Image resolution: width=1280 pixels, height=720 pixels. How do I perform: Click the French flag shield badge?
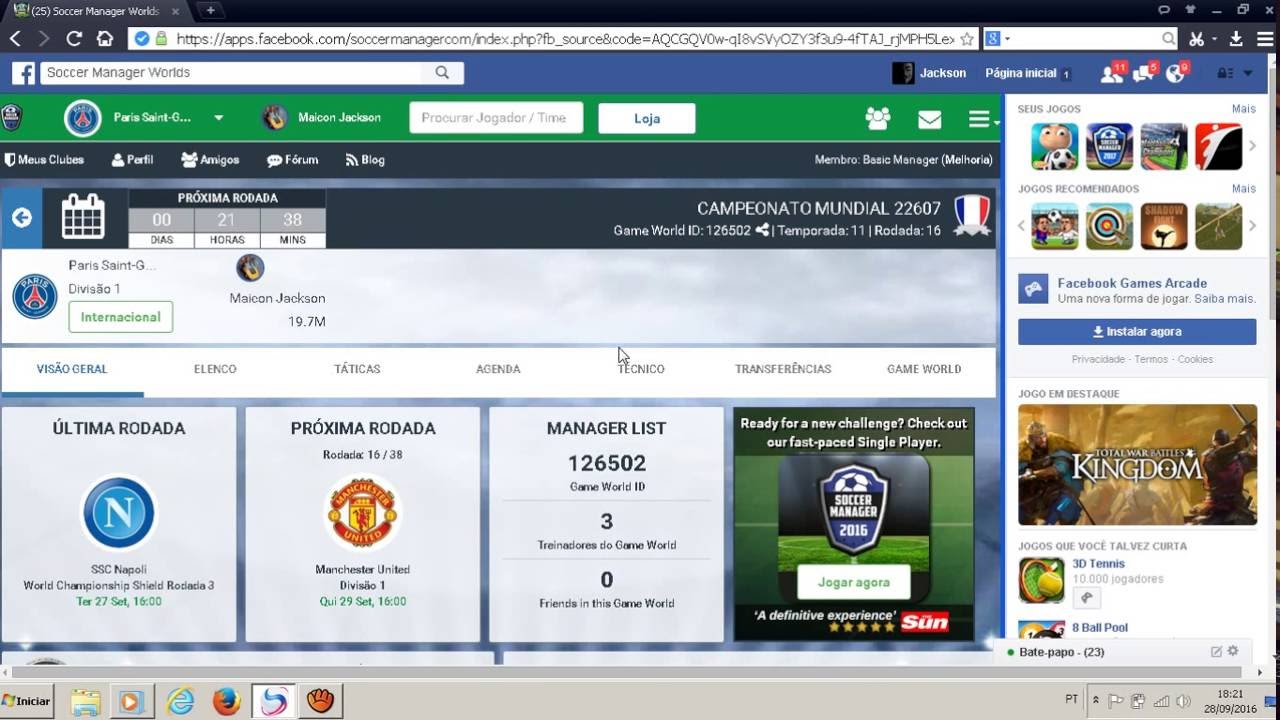pos(971,215)
